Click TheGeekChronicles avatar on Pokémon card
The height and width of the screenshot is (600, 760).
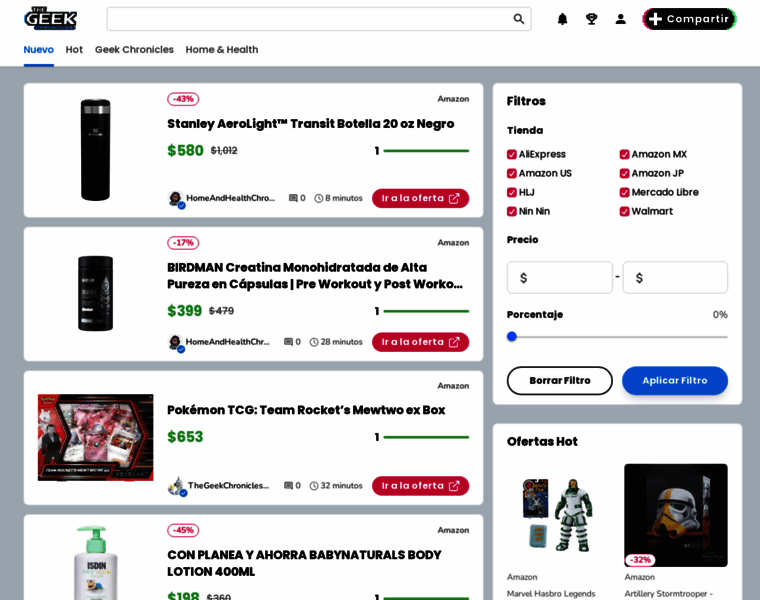[x=176, y=486]
